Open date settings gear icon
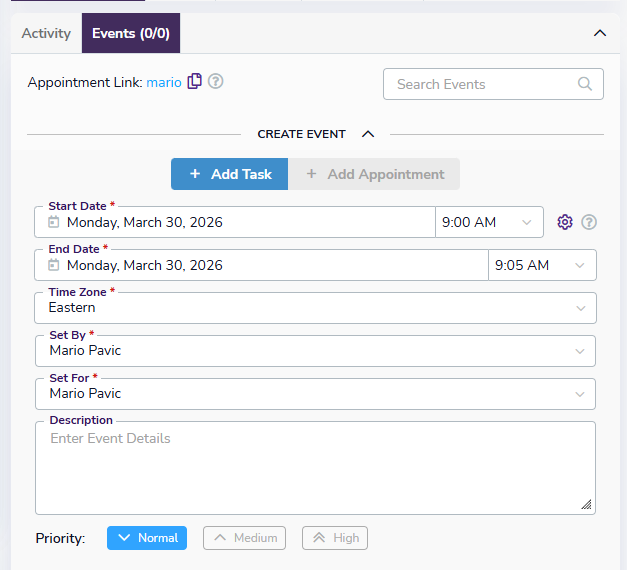627x570 pixels. [565, 222]
